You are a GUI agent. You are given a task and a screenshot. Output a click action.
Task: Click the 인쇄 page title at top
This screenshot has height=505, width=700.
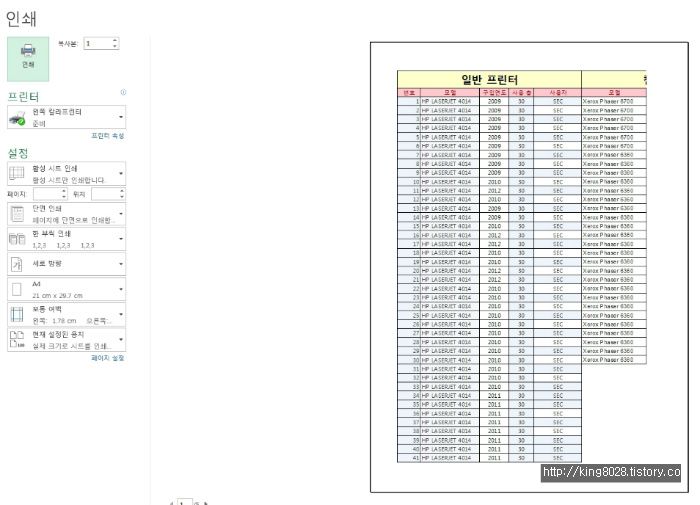(21, 19)
